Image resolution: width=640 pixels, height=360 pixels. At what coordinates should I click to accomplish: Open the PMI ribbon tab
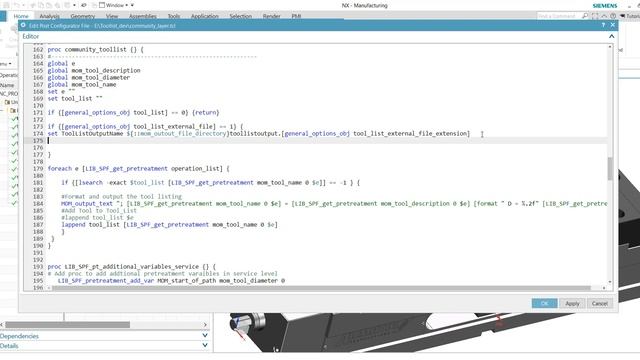tap(296, 16)
